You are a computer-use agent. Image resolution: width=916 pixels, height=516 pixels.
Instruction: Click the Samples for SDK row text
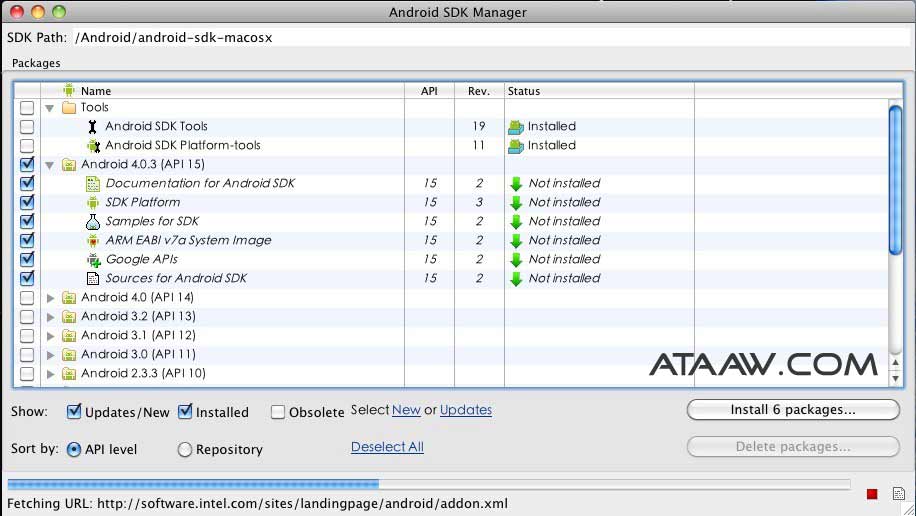(152, 221)
